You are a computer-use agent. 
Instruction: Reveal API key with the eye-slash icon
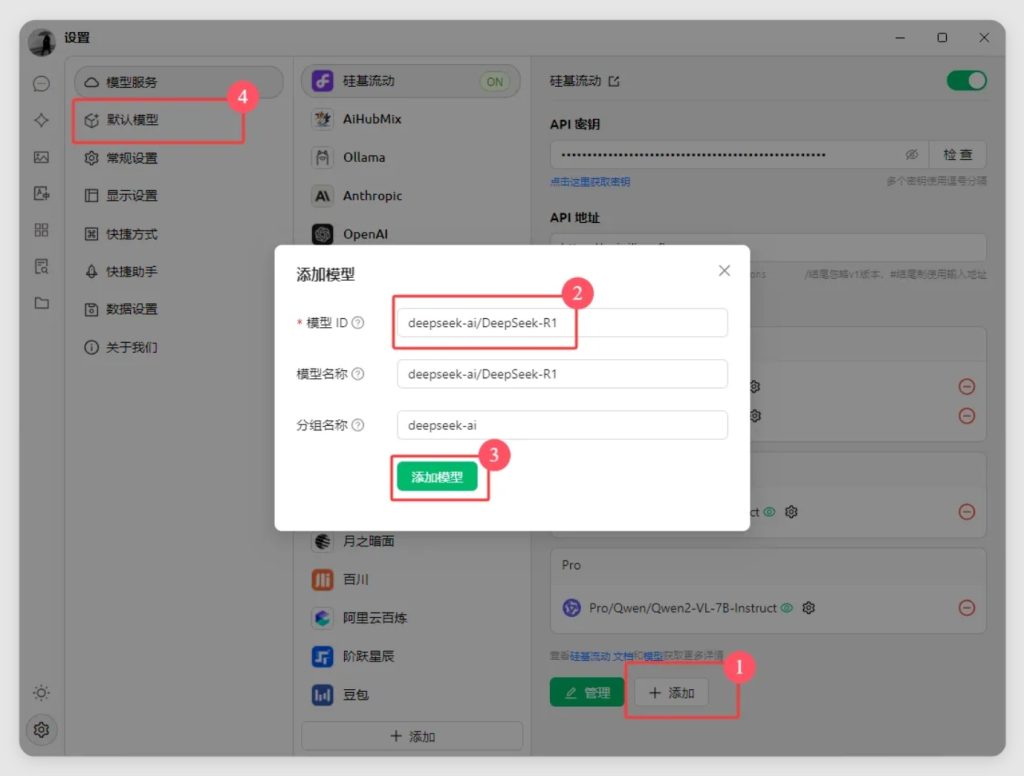pyautogui.click(x=912, y=155)
